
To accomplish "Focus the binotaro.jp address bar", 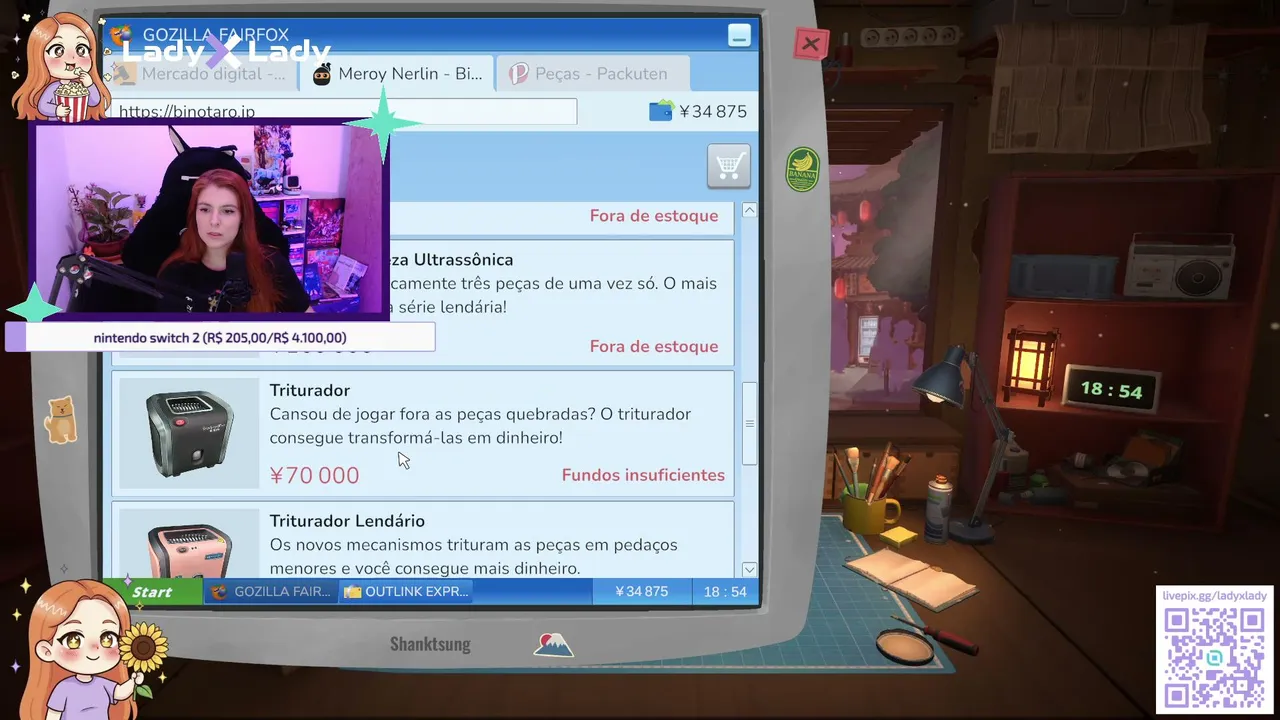I will pos(344,112).
